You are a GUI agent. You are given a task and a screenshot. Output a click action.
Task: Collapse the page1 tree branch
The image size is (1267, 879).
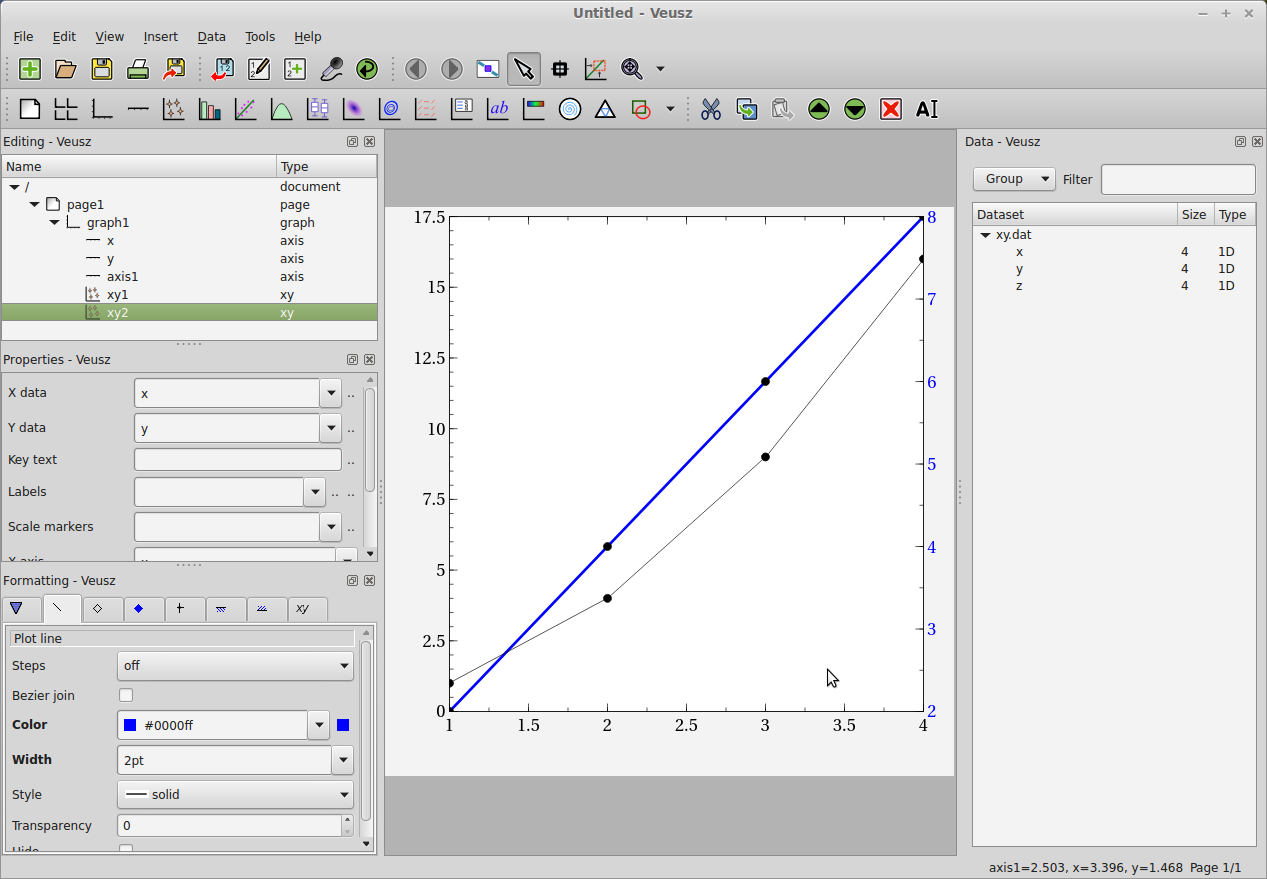click(x=35, y=204)
